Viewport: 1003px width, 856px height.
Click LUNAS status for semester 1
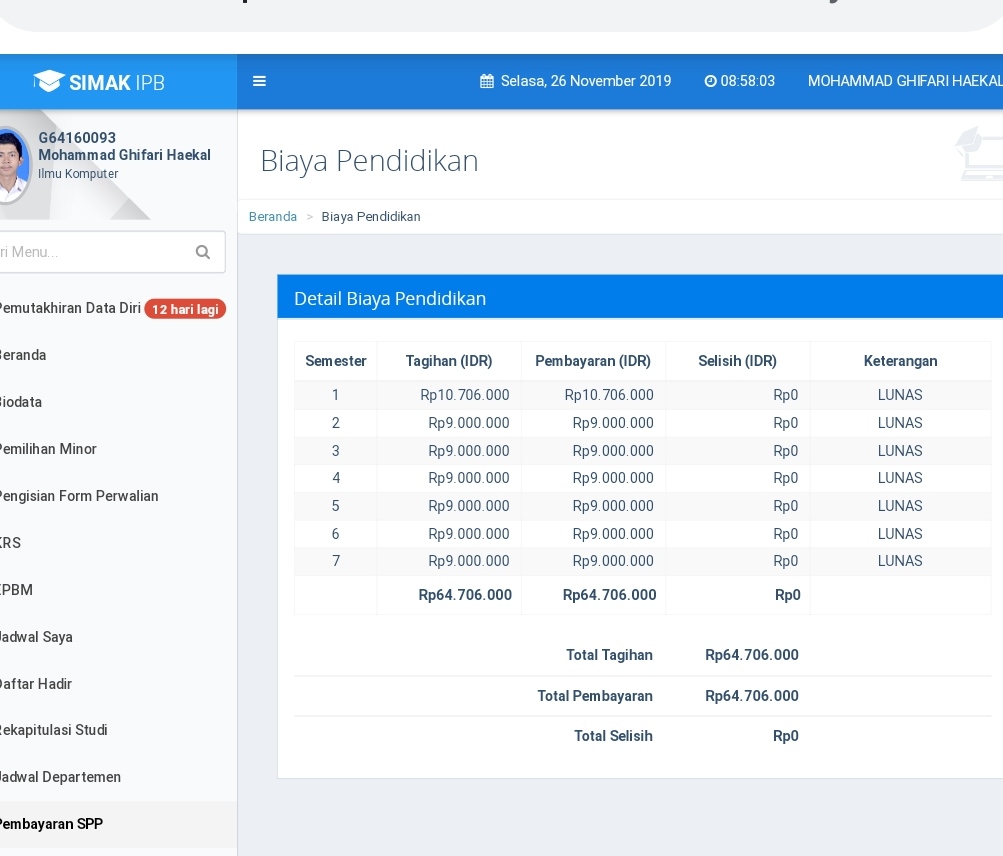[x=900, y=395]
